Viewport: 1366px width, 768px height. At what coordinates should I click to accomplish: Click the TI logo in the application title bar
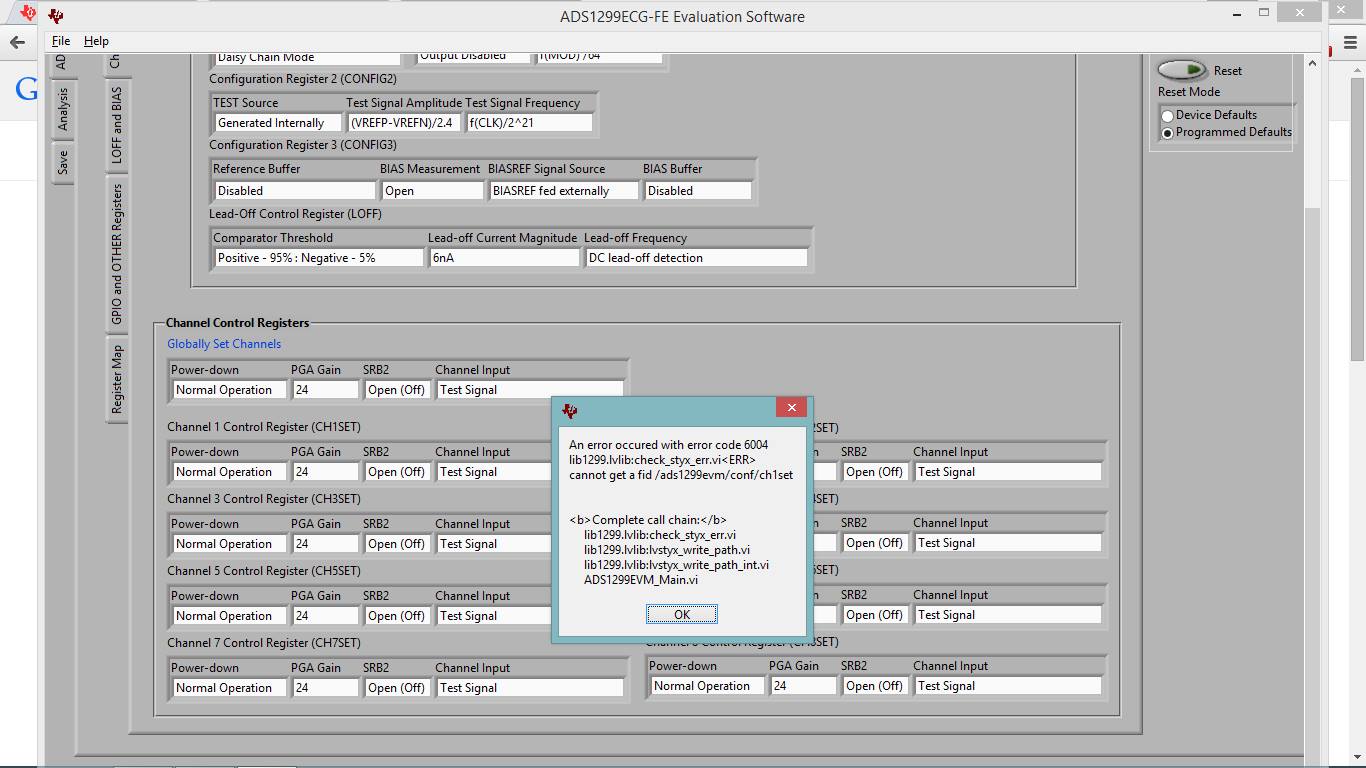[56, 16]
